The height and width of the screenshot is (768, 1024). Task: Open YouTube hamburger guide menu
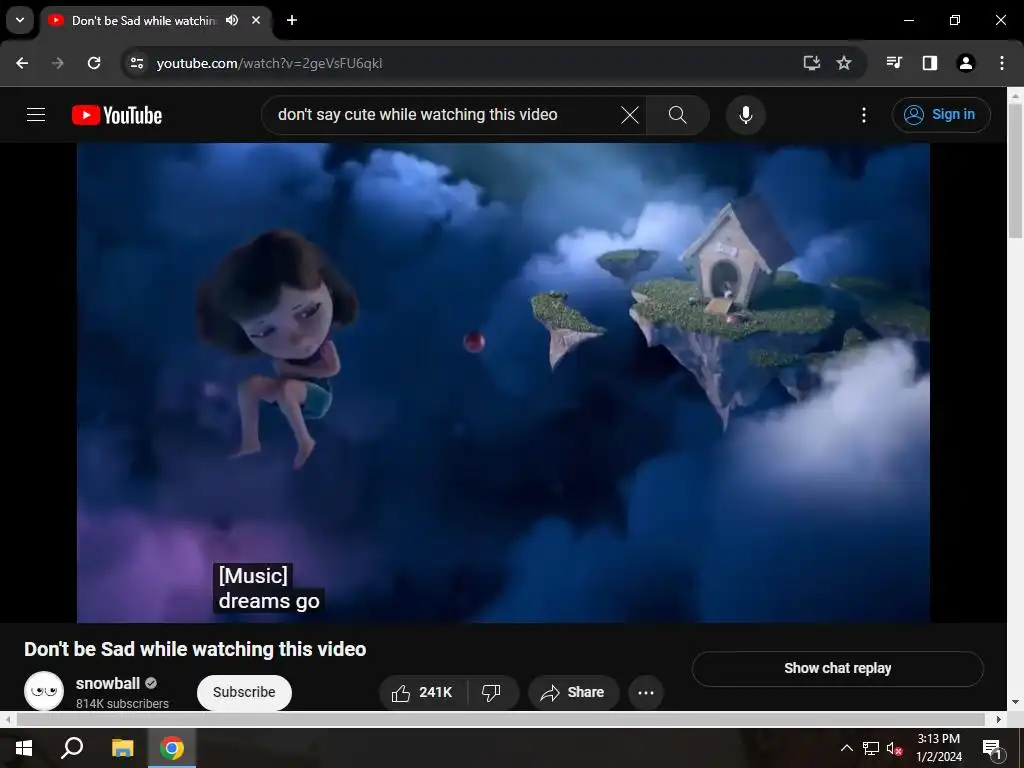pos(36,115)
